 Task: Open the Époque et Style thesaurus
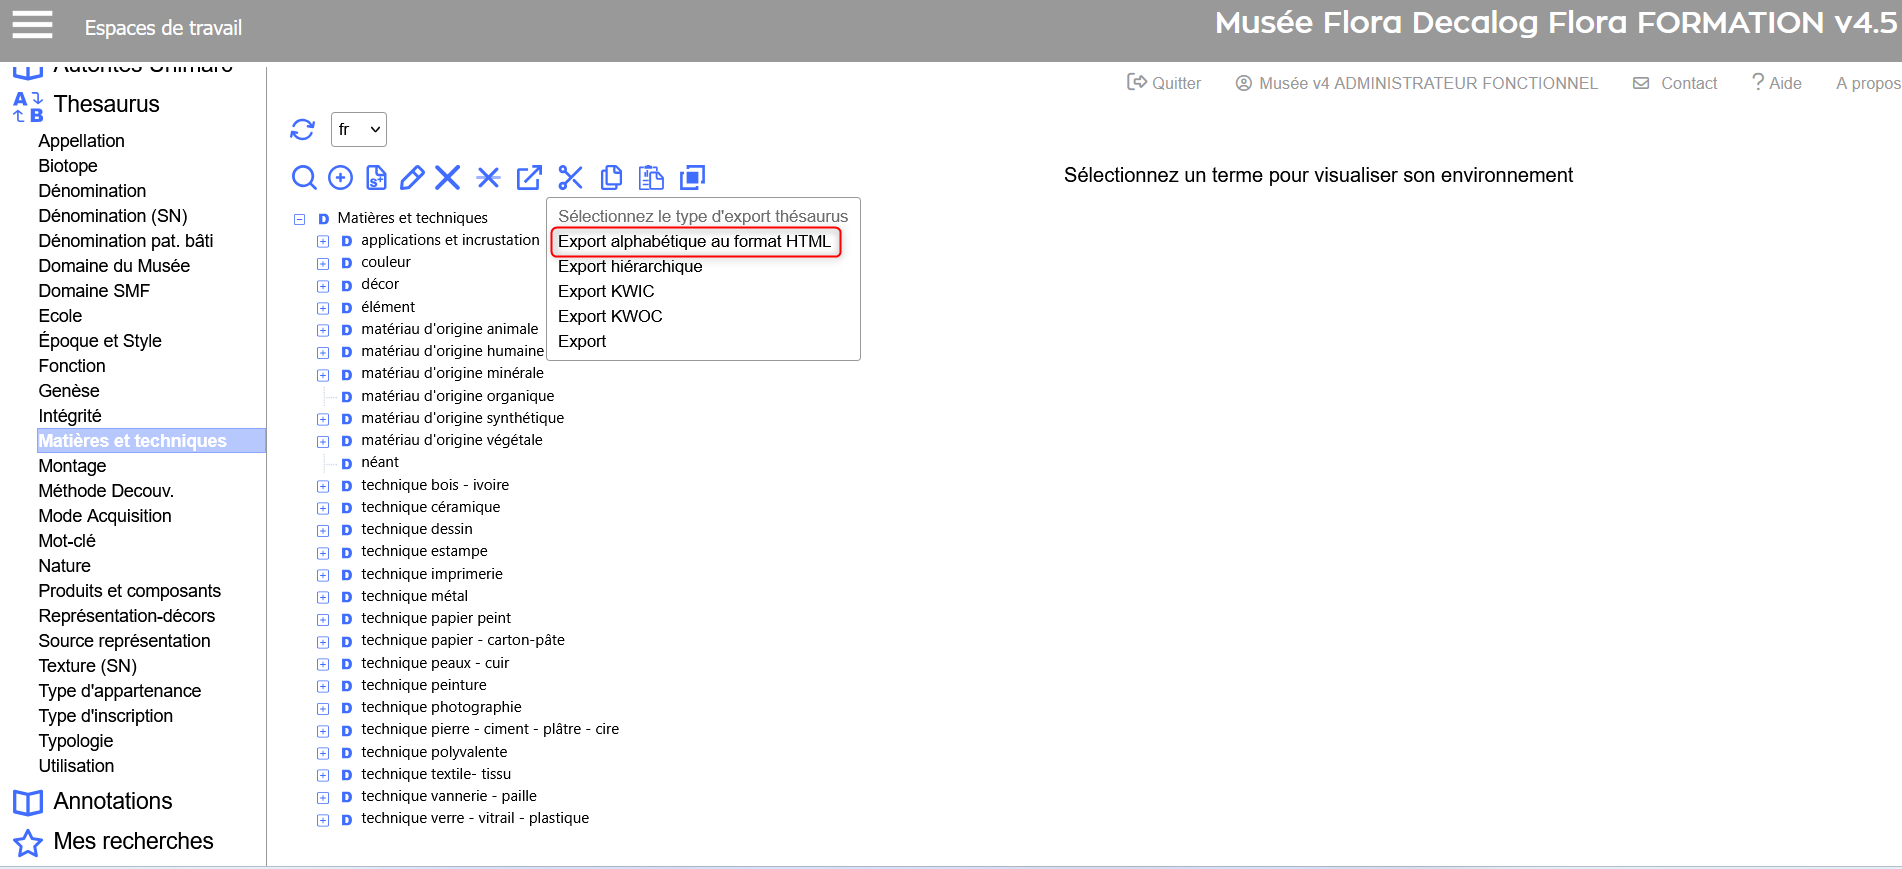coord(100,341)
